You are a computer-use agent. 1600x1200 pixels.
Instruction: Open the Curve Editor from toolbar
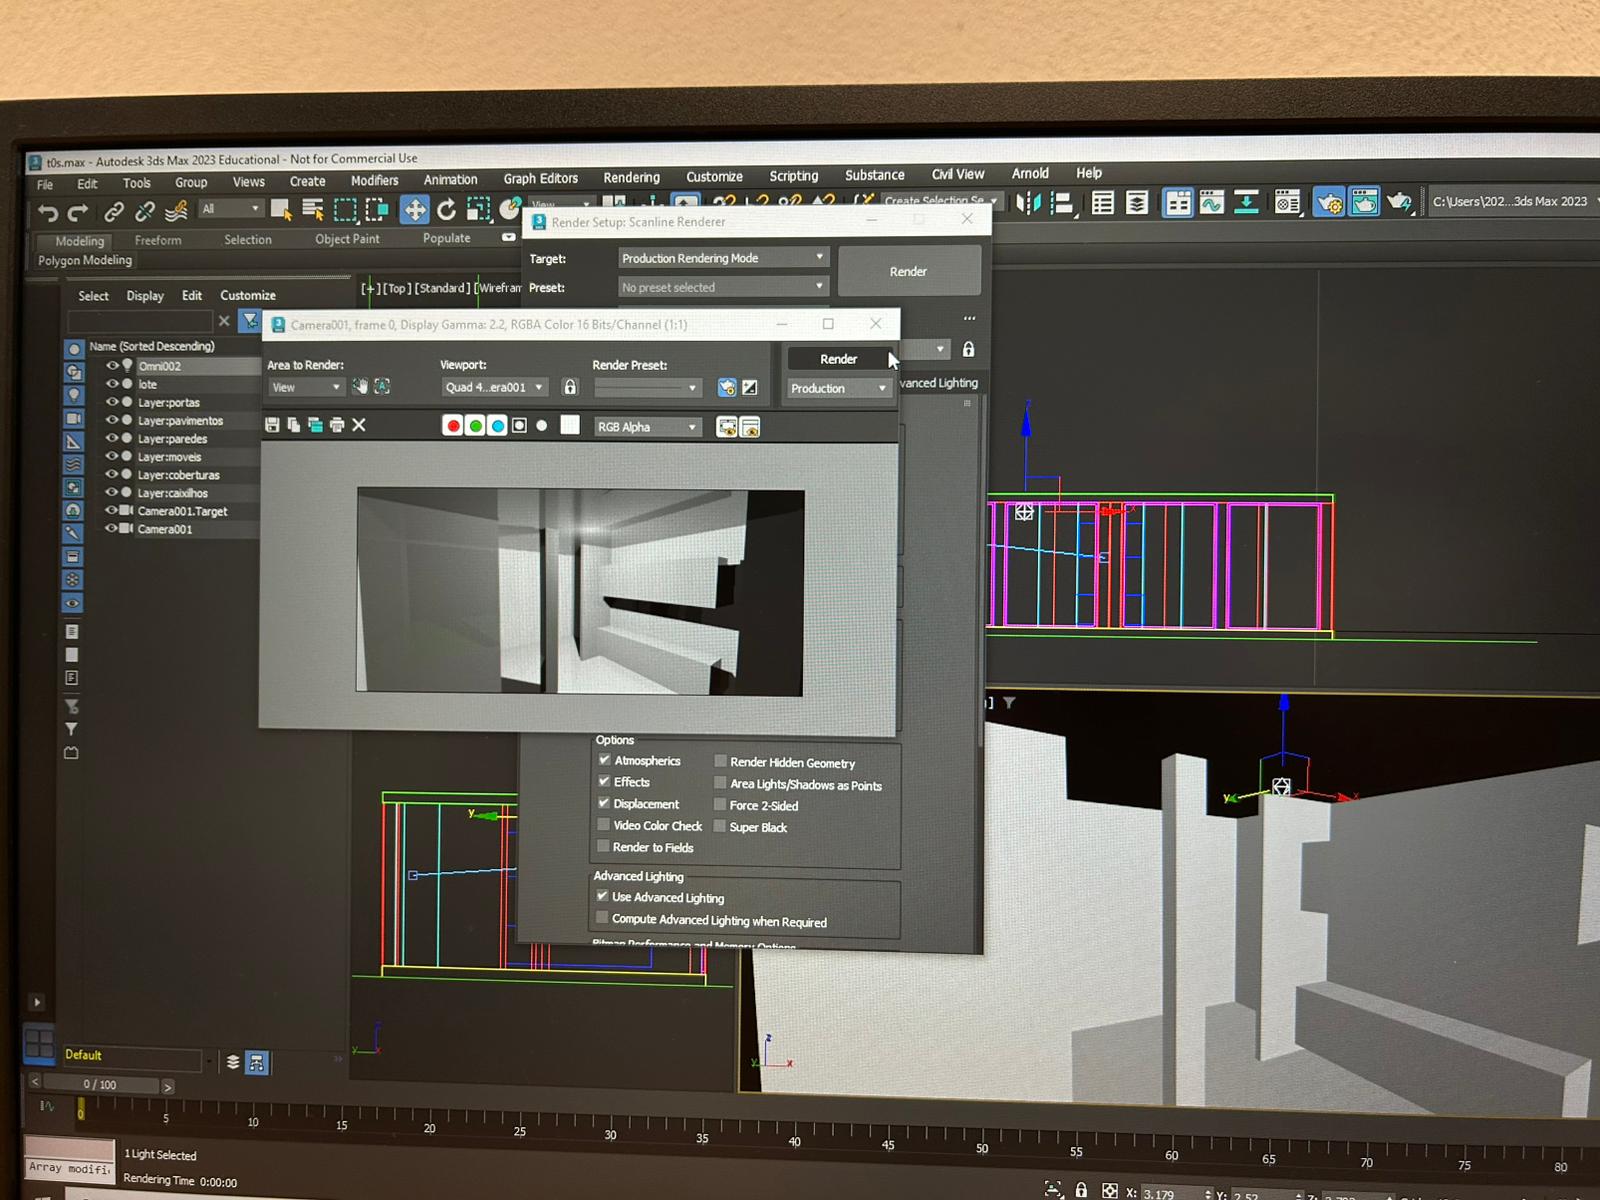pos(1212,204)
